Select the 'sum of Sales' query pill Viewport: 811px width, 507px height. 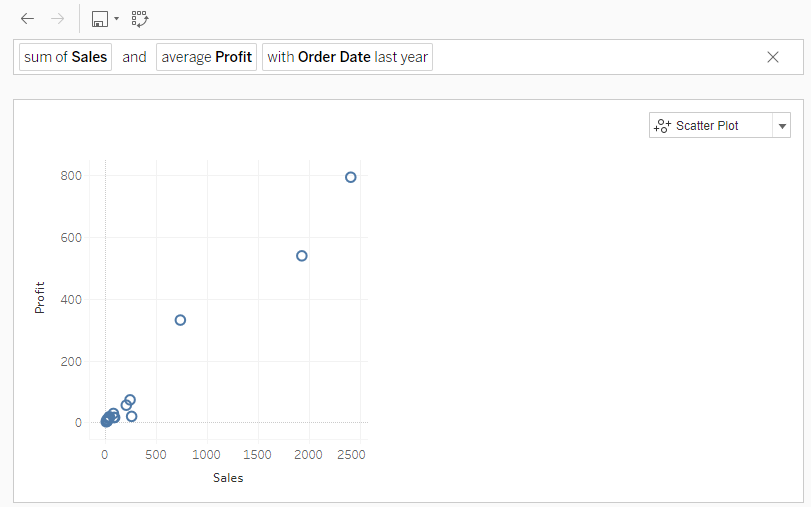pos(65,57)
